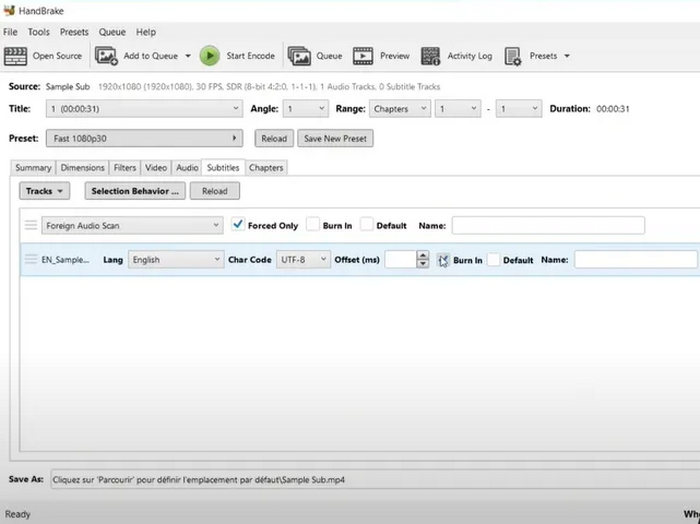The height and width of the screenshot is (524, 700).
Task: Click the Preview film frame icon
Action: click(x=363, y=56)
